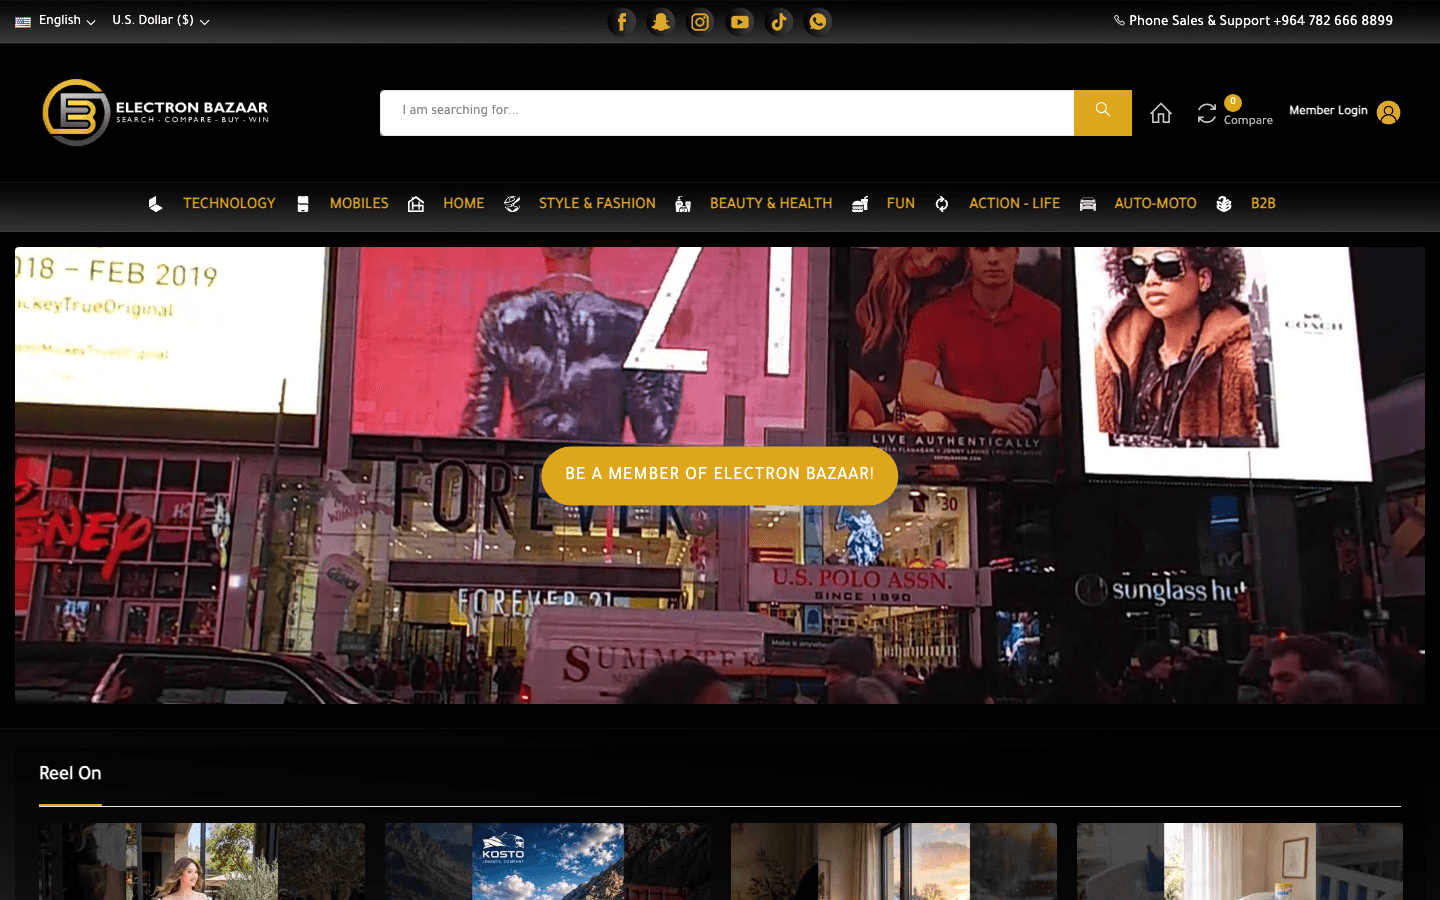Click Be a Member of Electron Bazaar button
Viewport: 1440px width, 900px height.
720,475
